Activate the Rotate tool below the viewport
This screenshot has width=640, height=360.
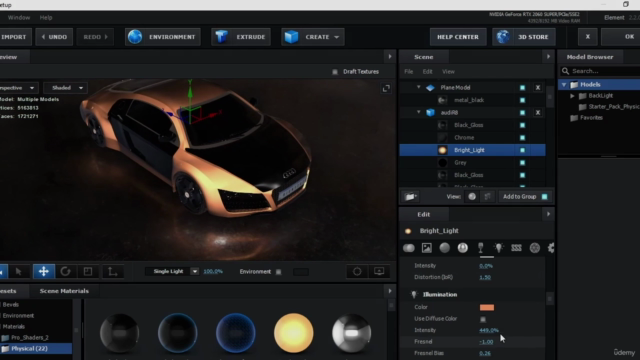[x=65, y=271]
